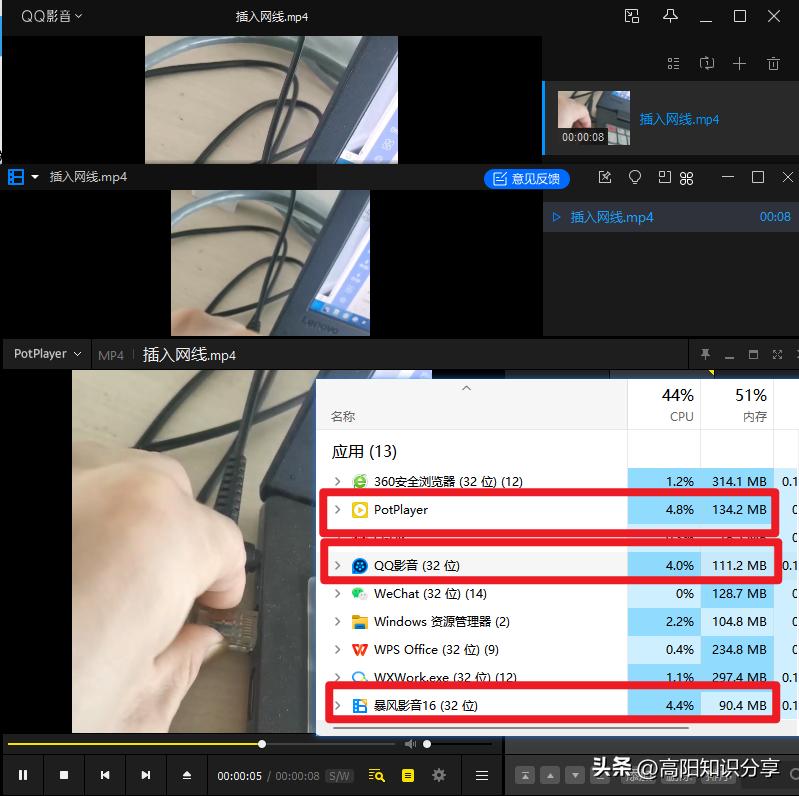The image size is (799, 796).
Task: Add file with QQ影音 plus icon
Action: click(x=739, y=64)
